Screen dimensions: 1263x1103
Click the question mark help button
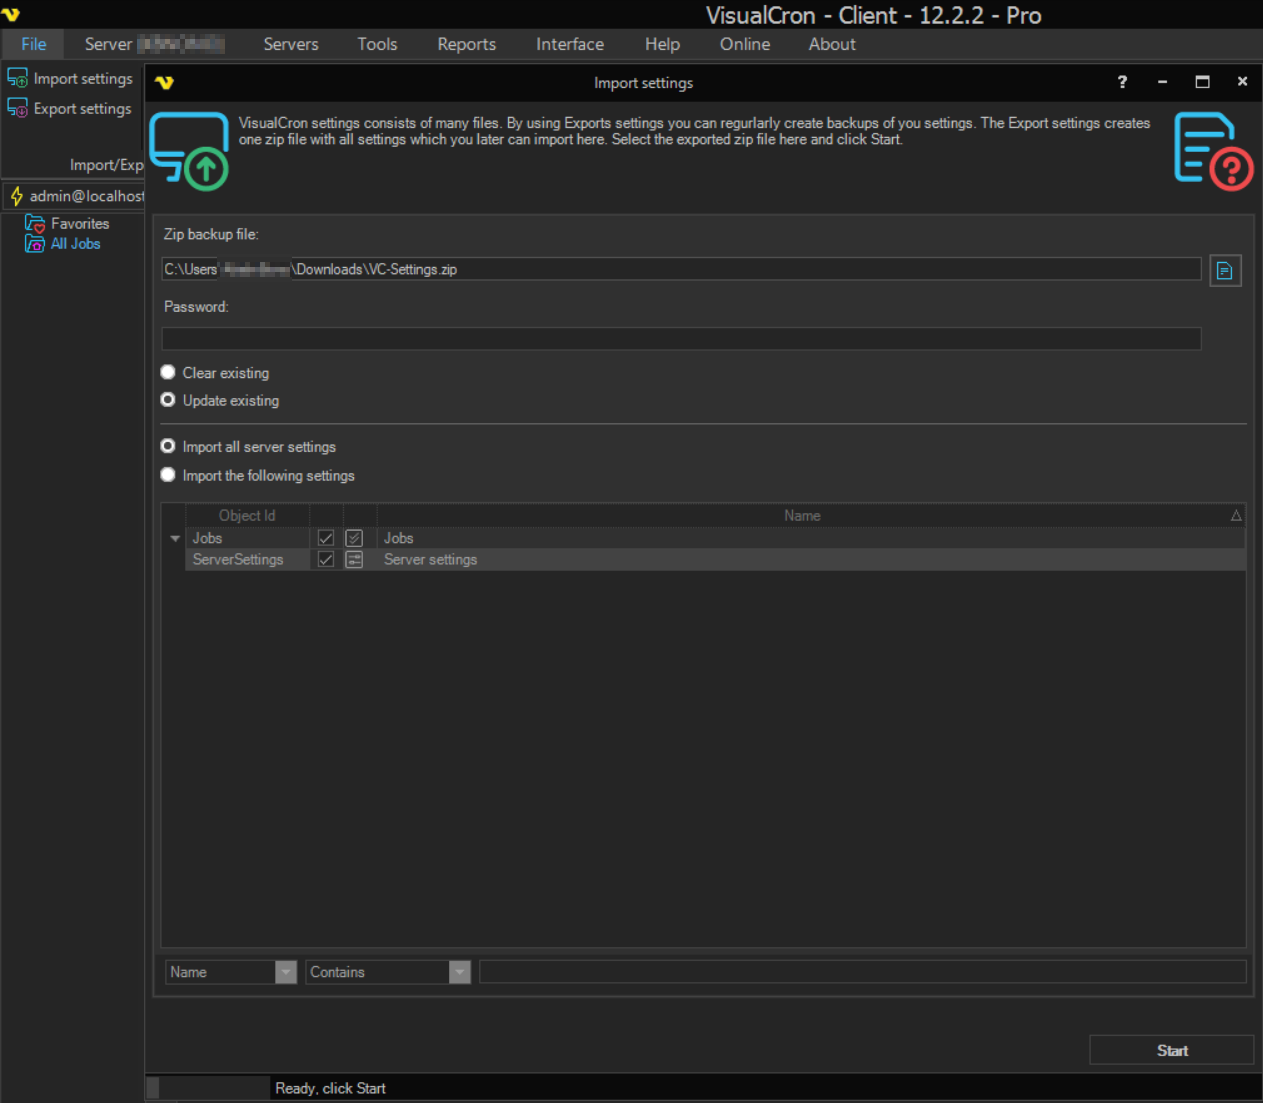(1122, 82)
